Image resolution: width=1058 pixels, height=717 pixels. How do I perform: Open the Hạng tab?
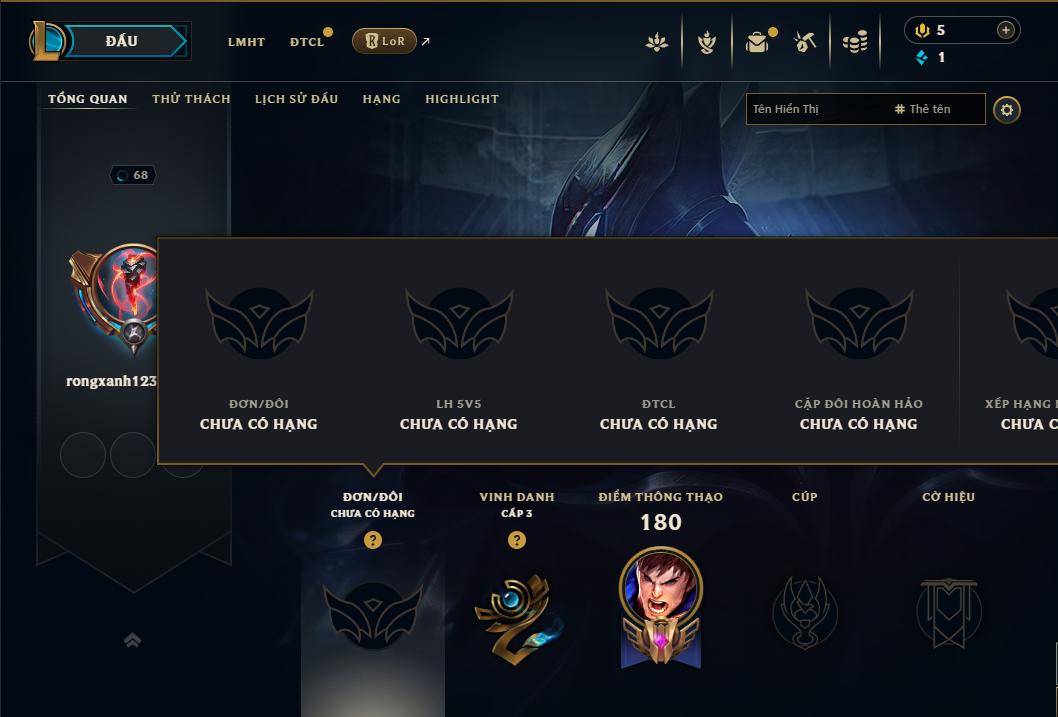381,99
